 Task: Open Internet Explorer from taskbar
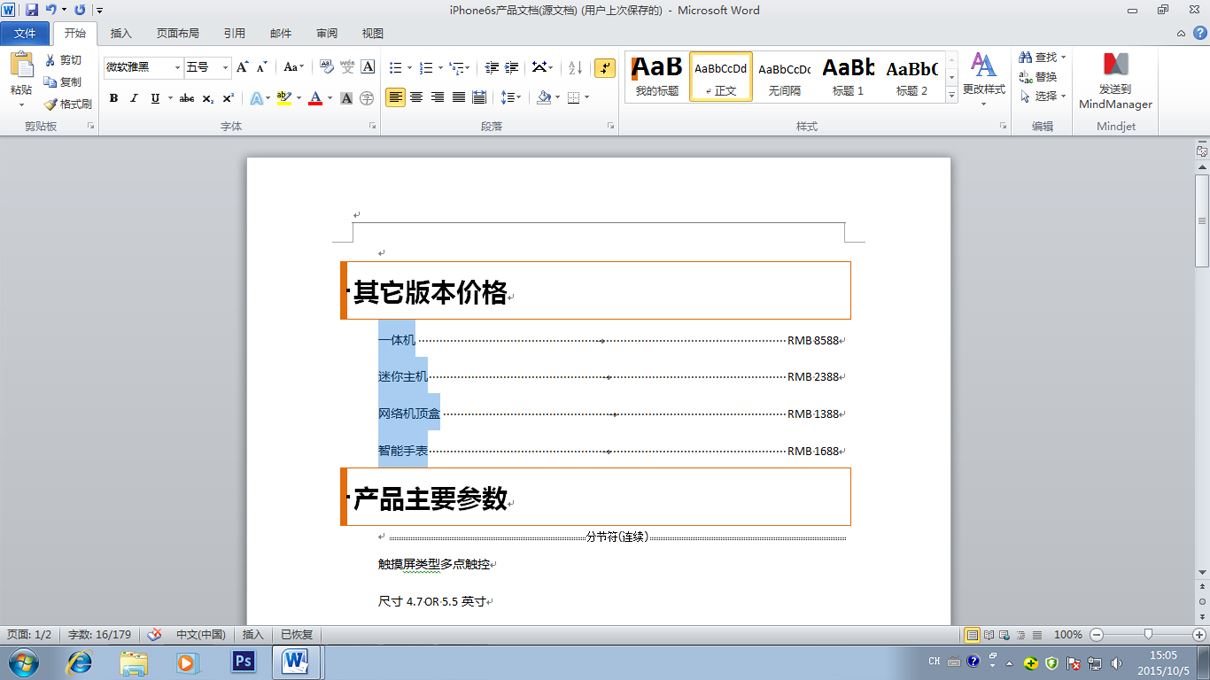click(79, 662)
